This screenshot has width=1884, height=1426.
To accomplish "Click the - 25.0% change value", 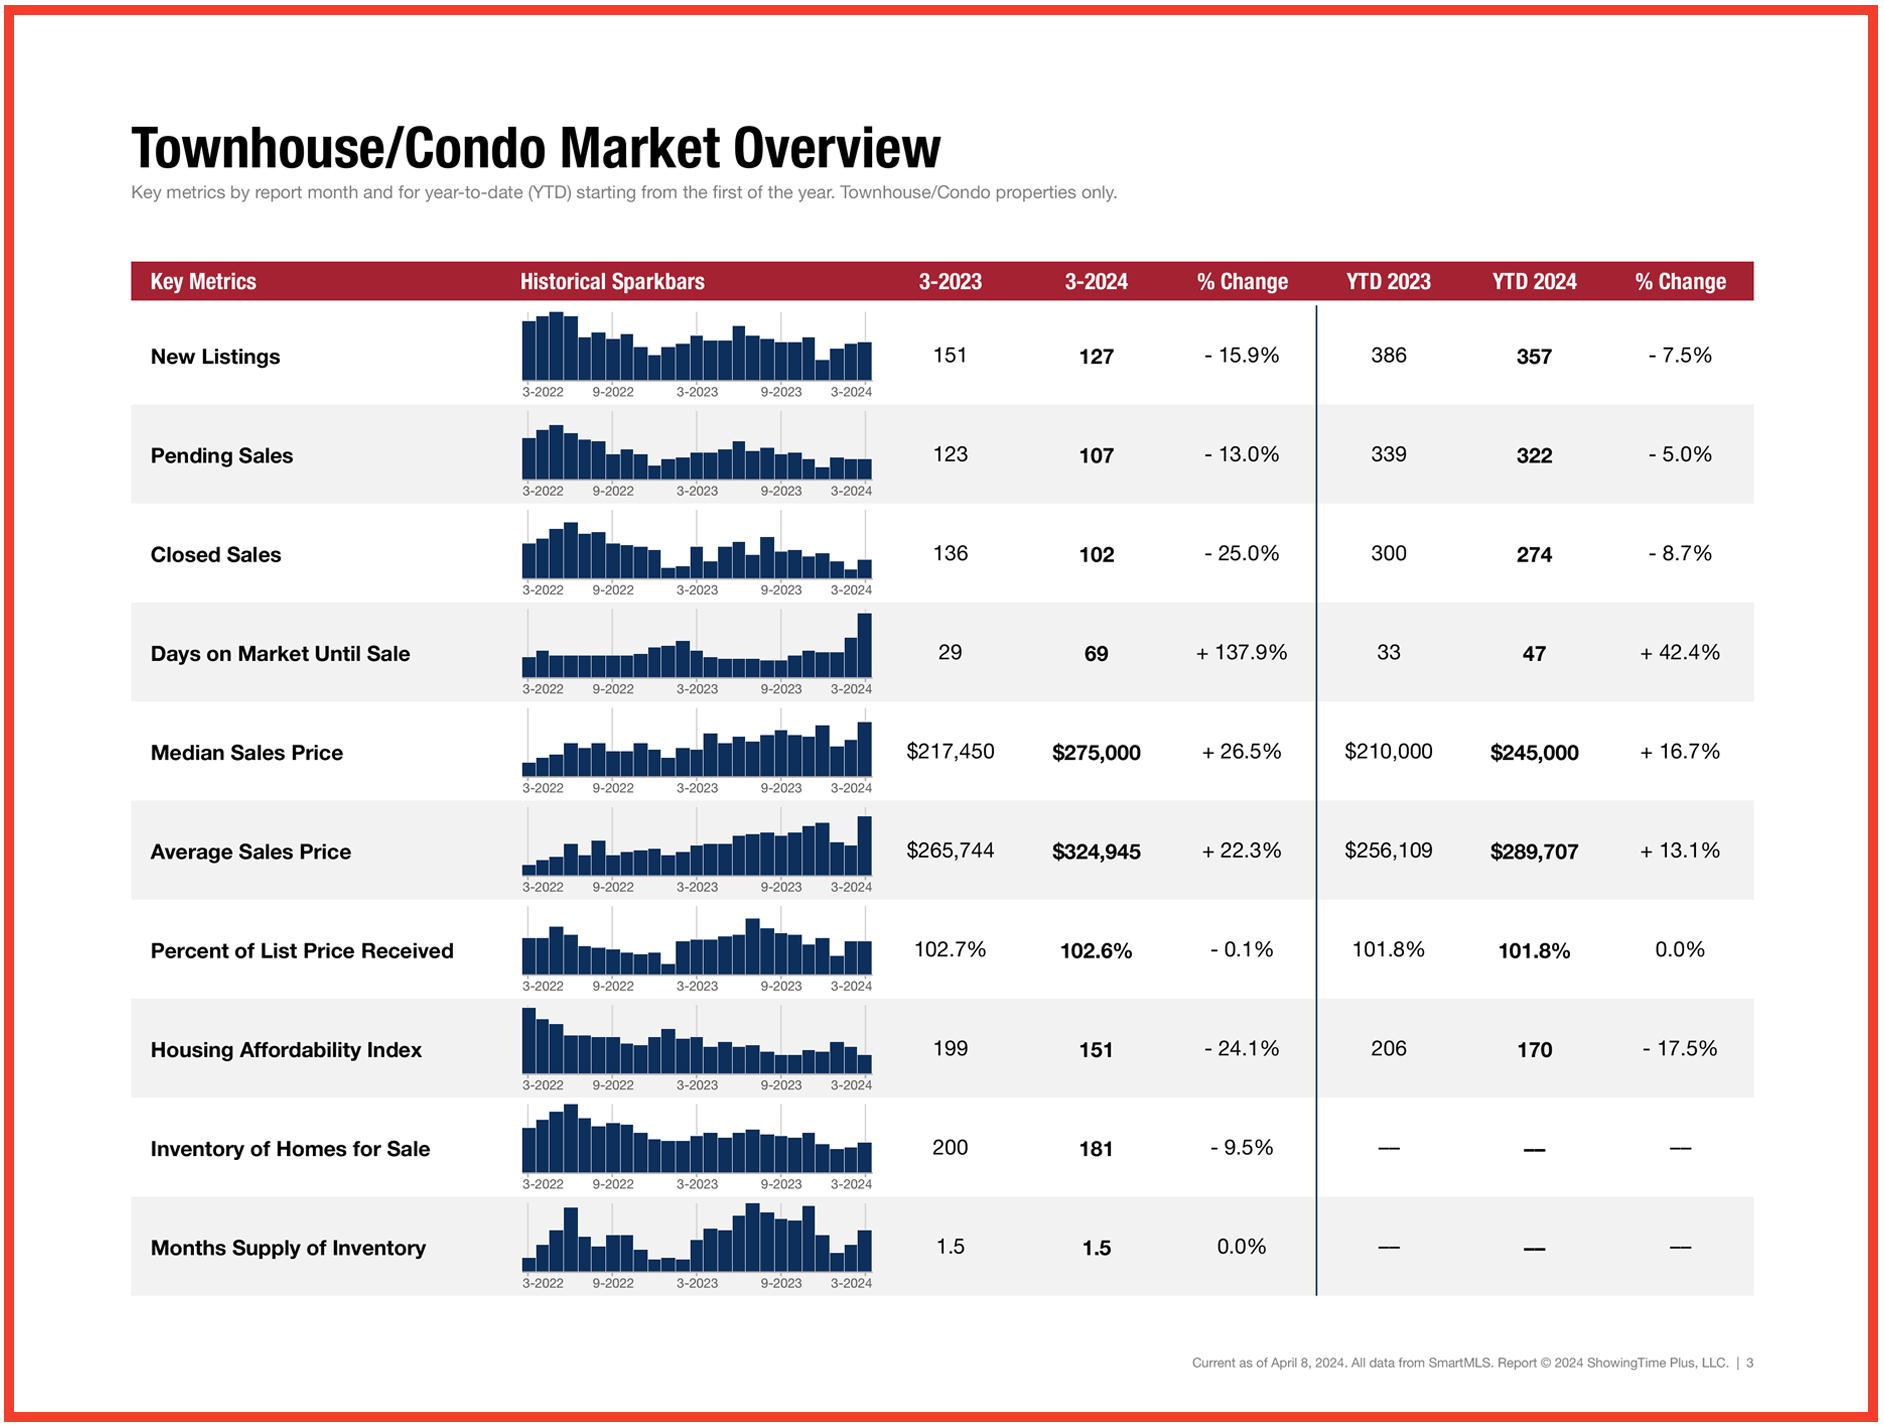I will [1242, 553].
